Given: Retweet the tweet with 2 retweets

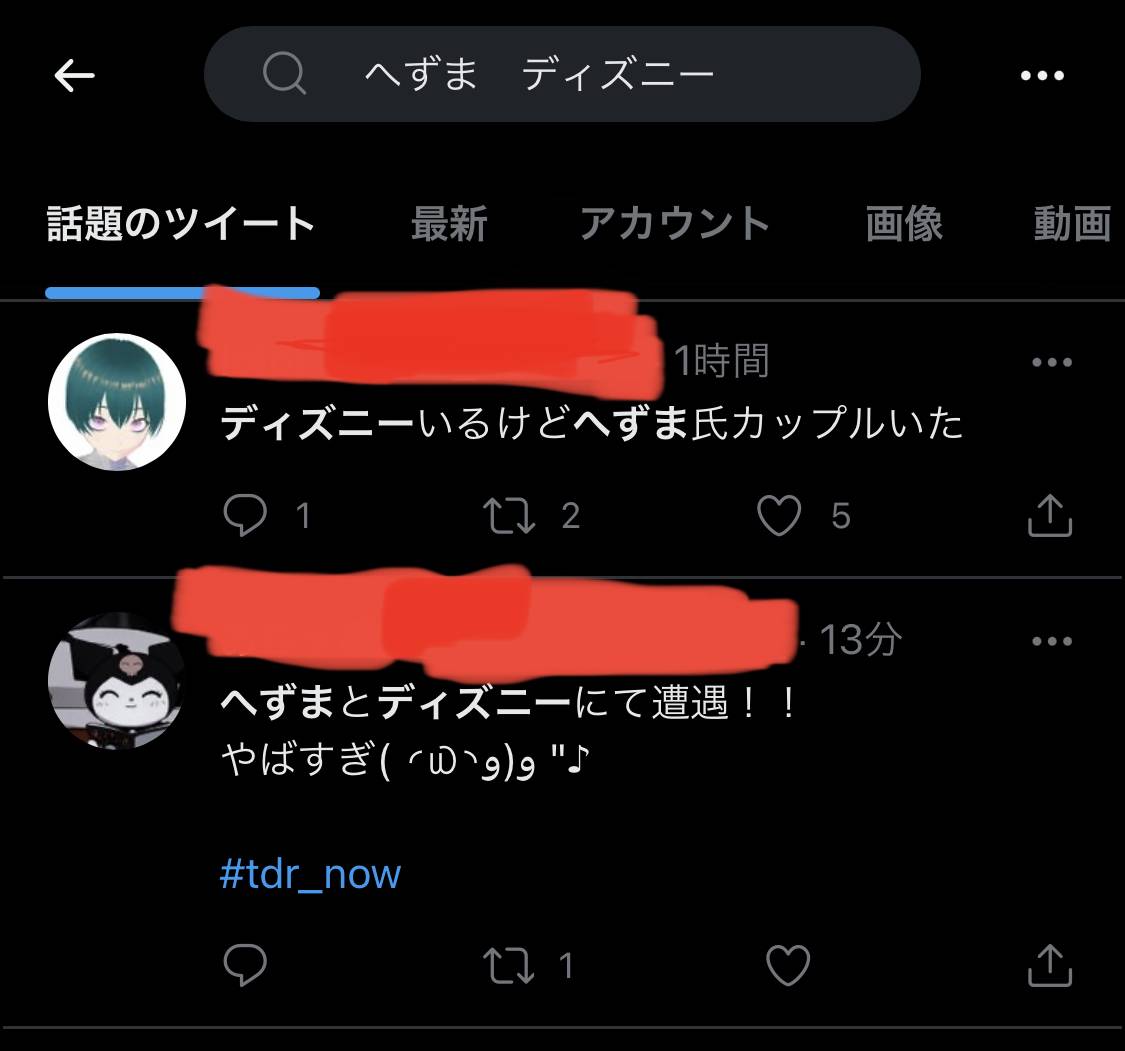Looking at the screenshot, I should coord(509,516).
